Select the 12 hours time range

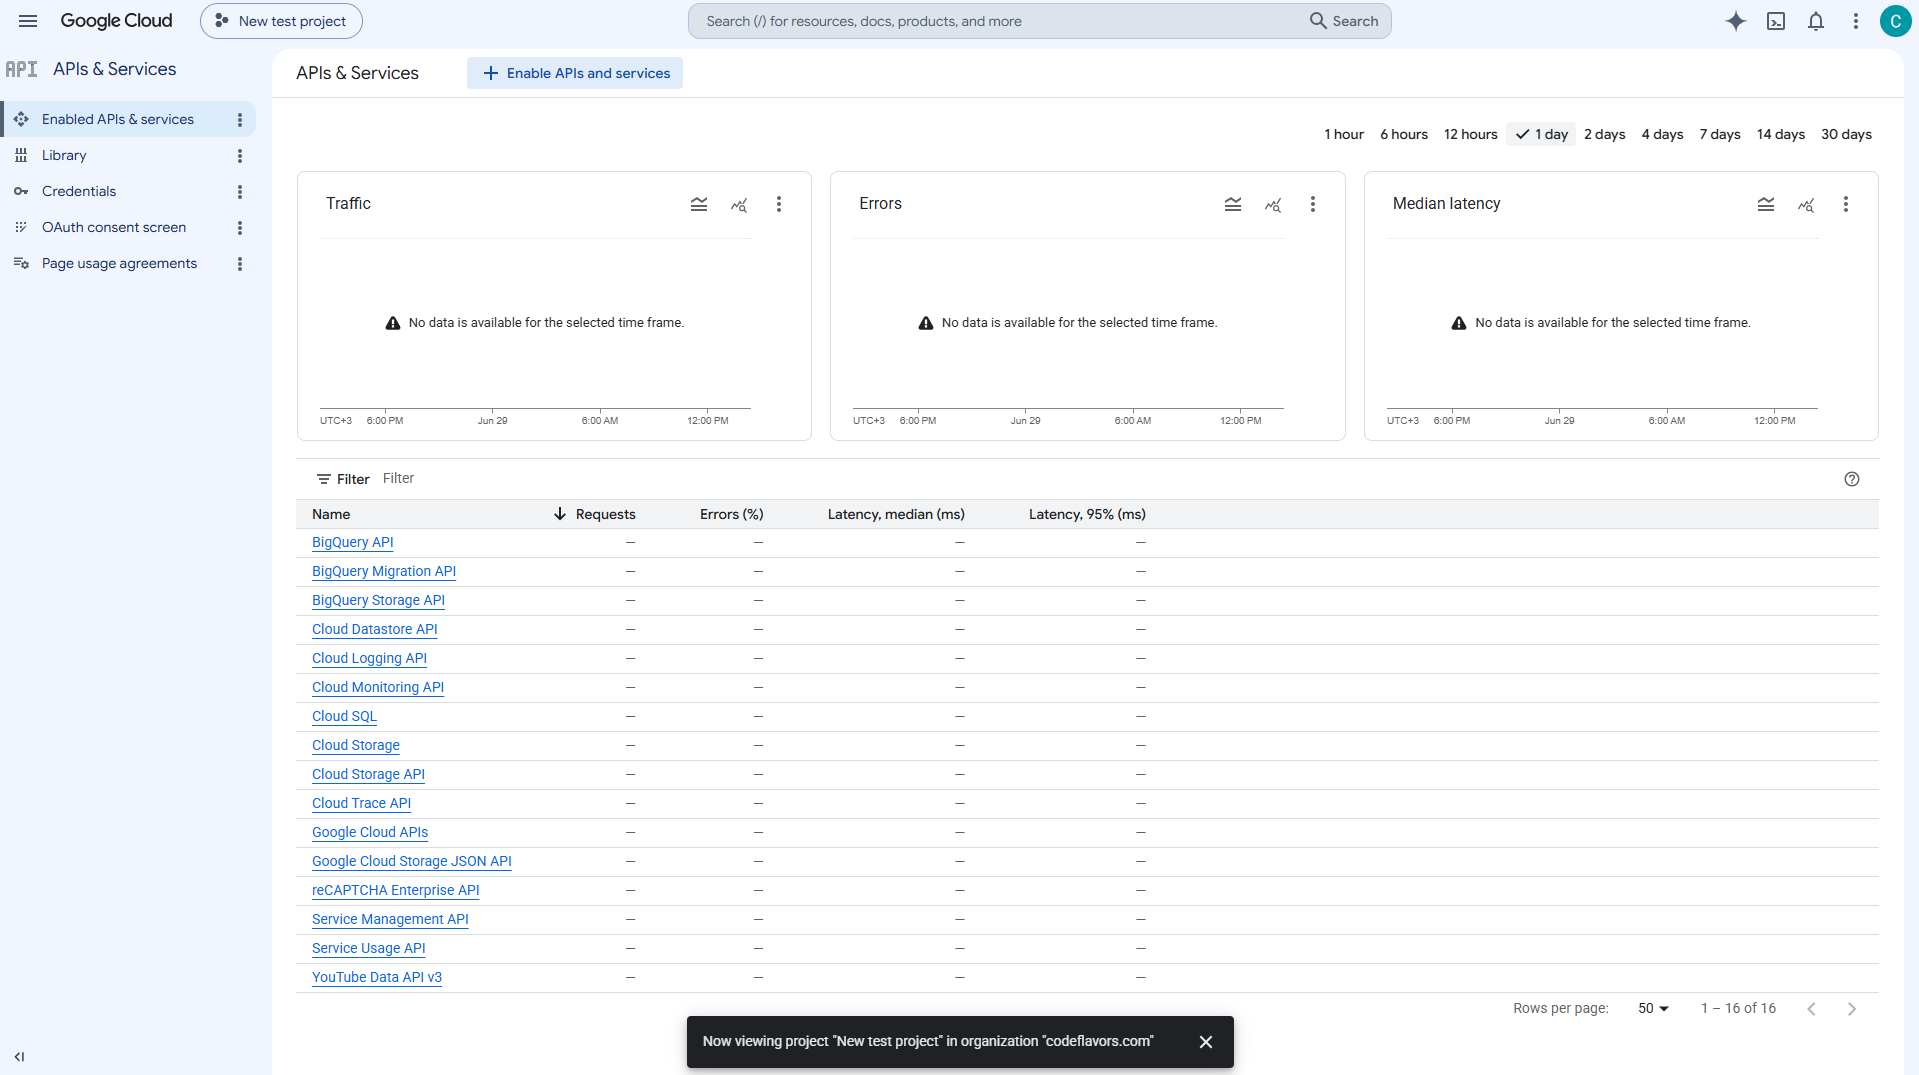pos(1470,134)
